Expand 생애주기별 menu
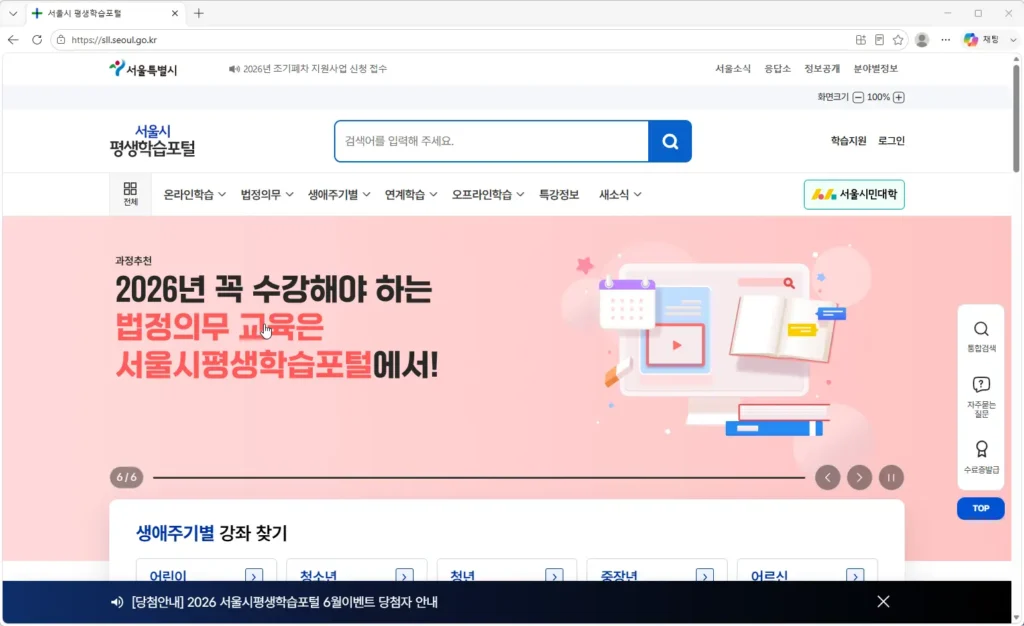1024x626 pixels. point(339,195)
